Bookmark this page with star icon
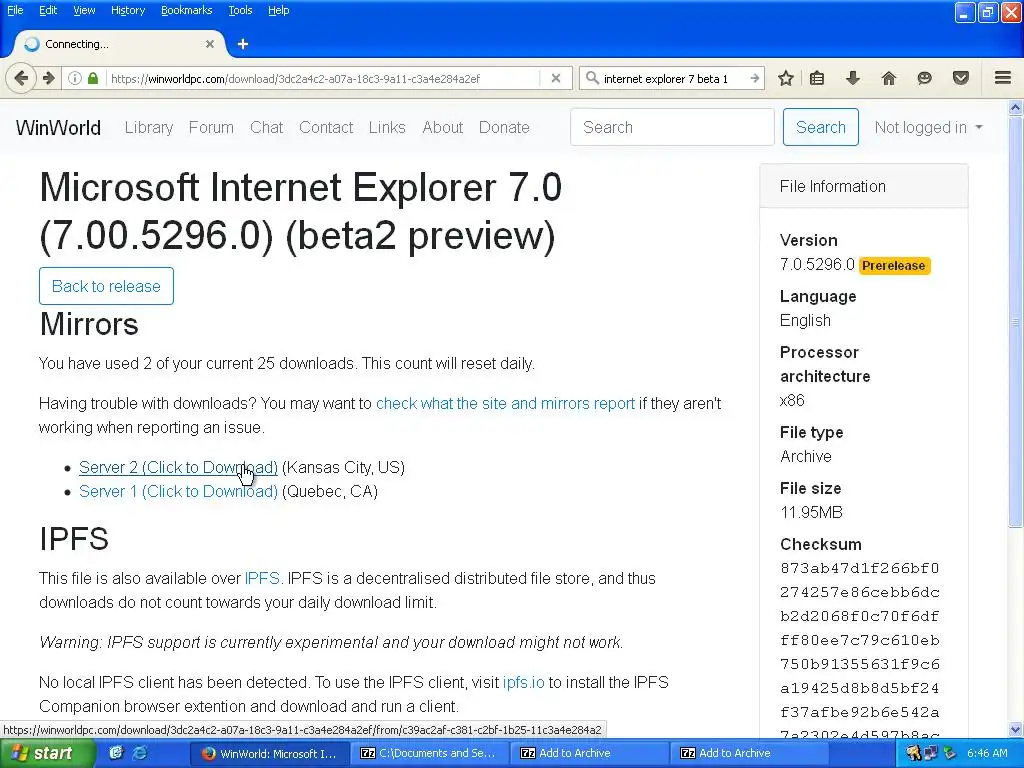This screenshot has height=768, width=1024. pyautogui.click(x=786, y=78)
